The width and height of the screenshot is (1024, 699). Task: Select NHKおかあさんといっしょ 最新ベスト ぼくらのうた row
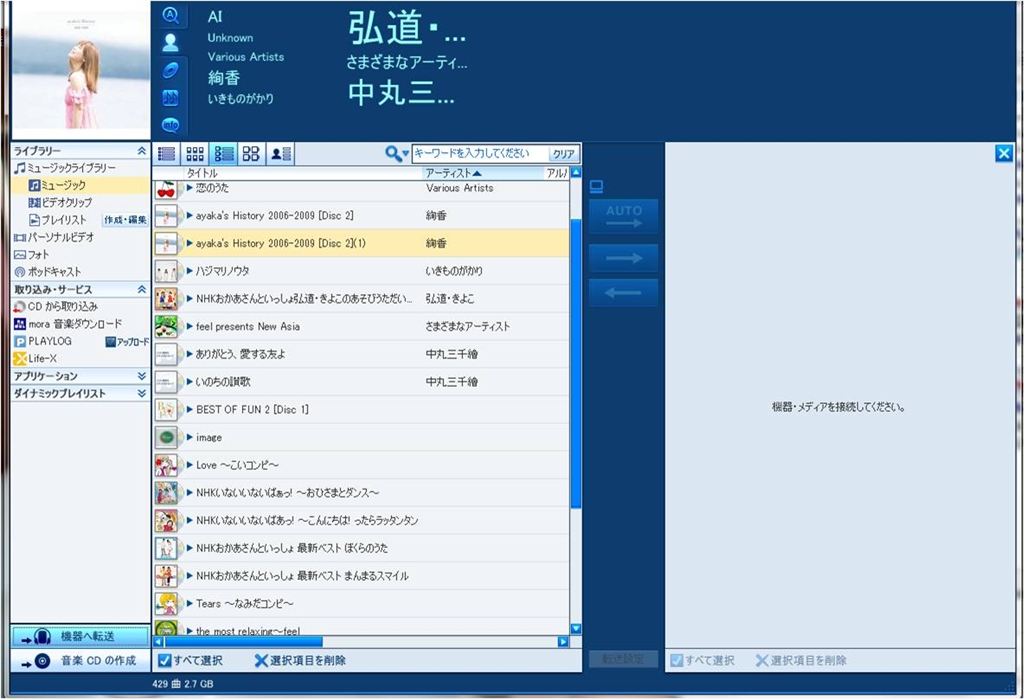point(361,548)
